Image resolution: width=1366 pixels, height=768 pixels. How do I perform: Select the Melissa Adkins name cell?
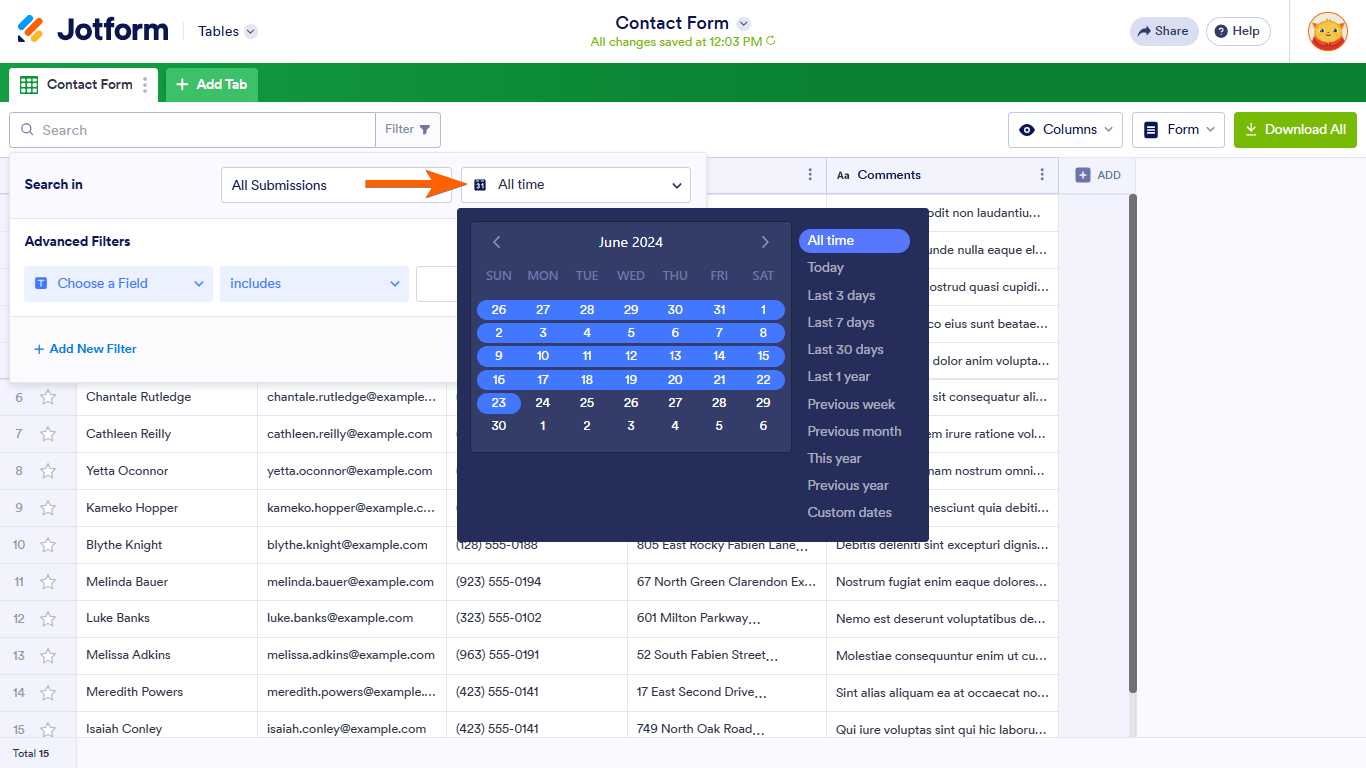167,655
